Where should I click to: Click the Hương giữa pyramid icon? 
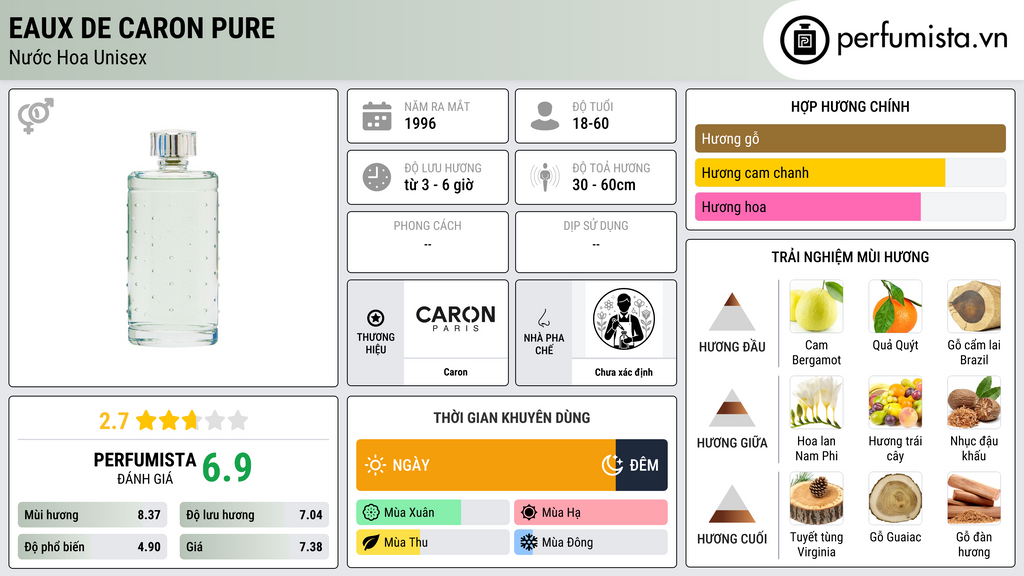pos(732,408)
